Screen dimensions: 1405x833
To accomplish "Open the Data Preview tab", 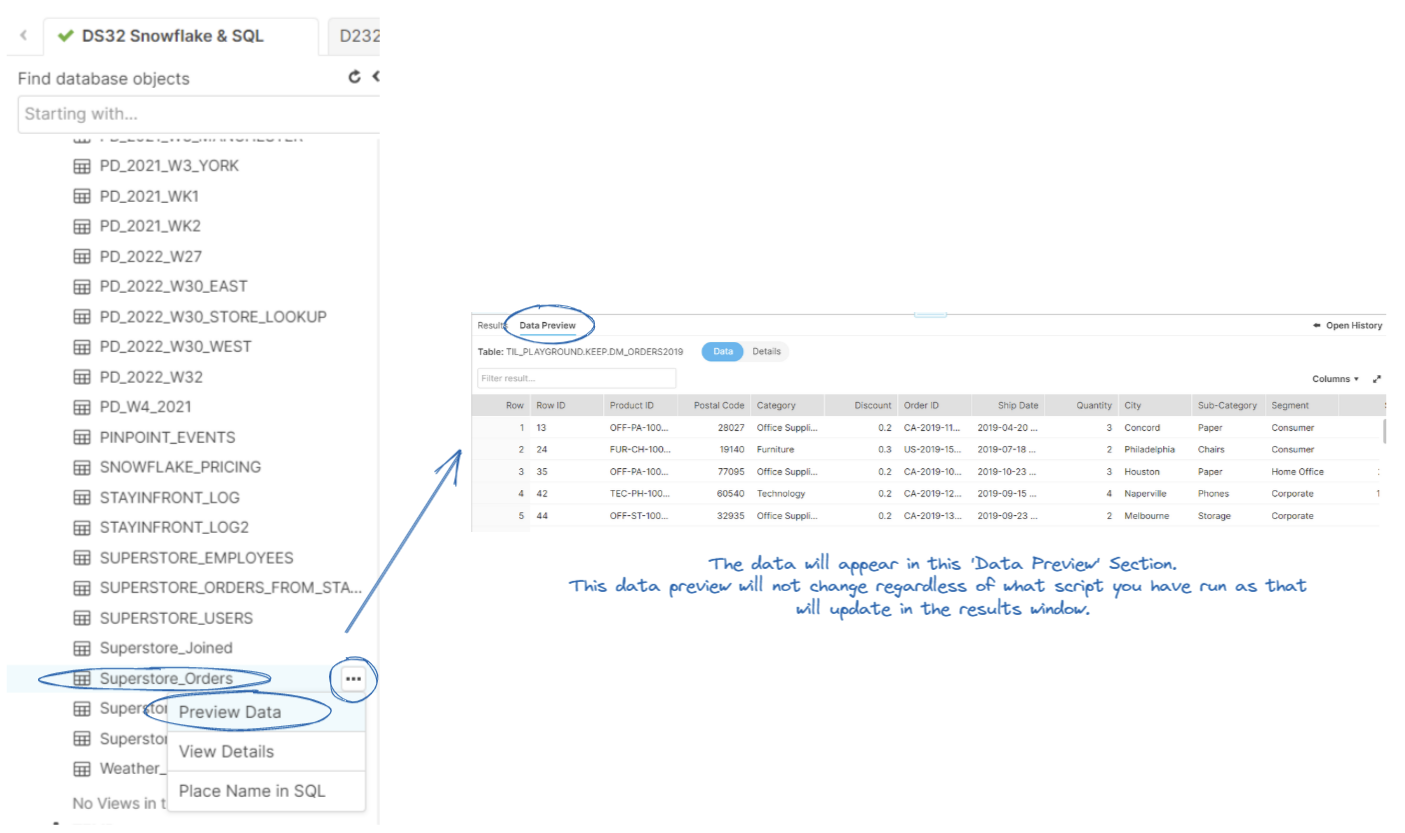I will point(547,326).
